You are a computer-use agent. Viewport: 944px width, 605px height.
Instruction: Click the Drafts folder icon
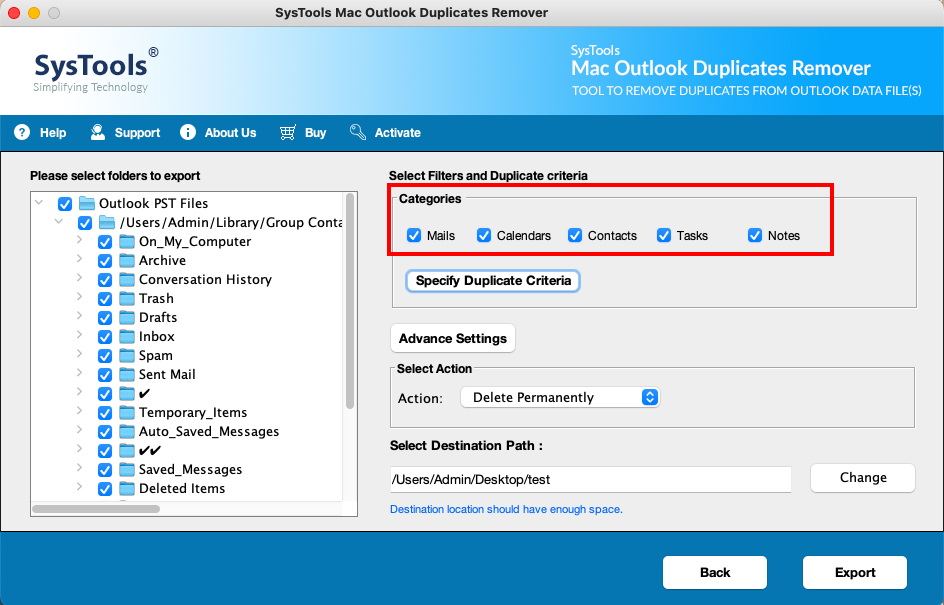point(127,317)
